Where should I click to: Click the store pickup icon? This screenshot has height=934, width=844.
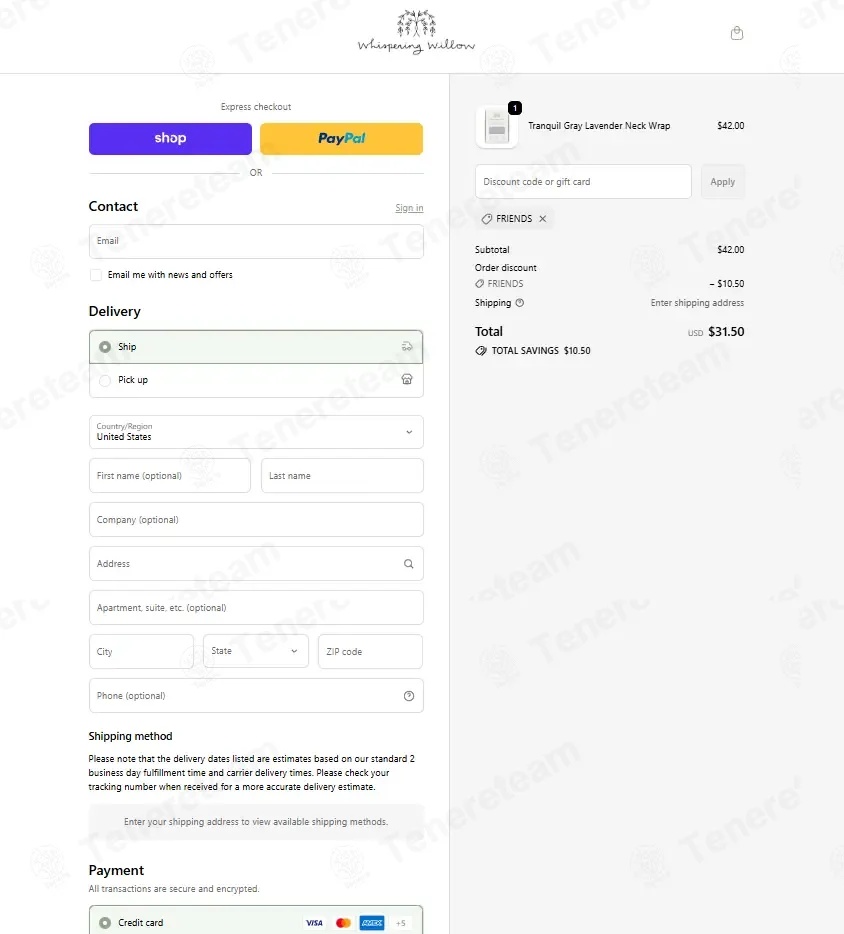coord(407,380)
